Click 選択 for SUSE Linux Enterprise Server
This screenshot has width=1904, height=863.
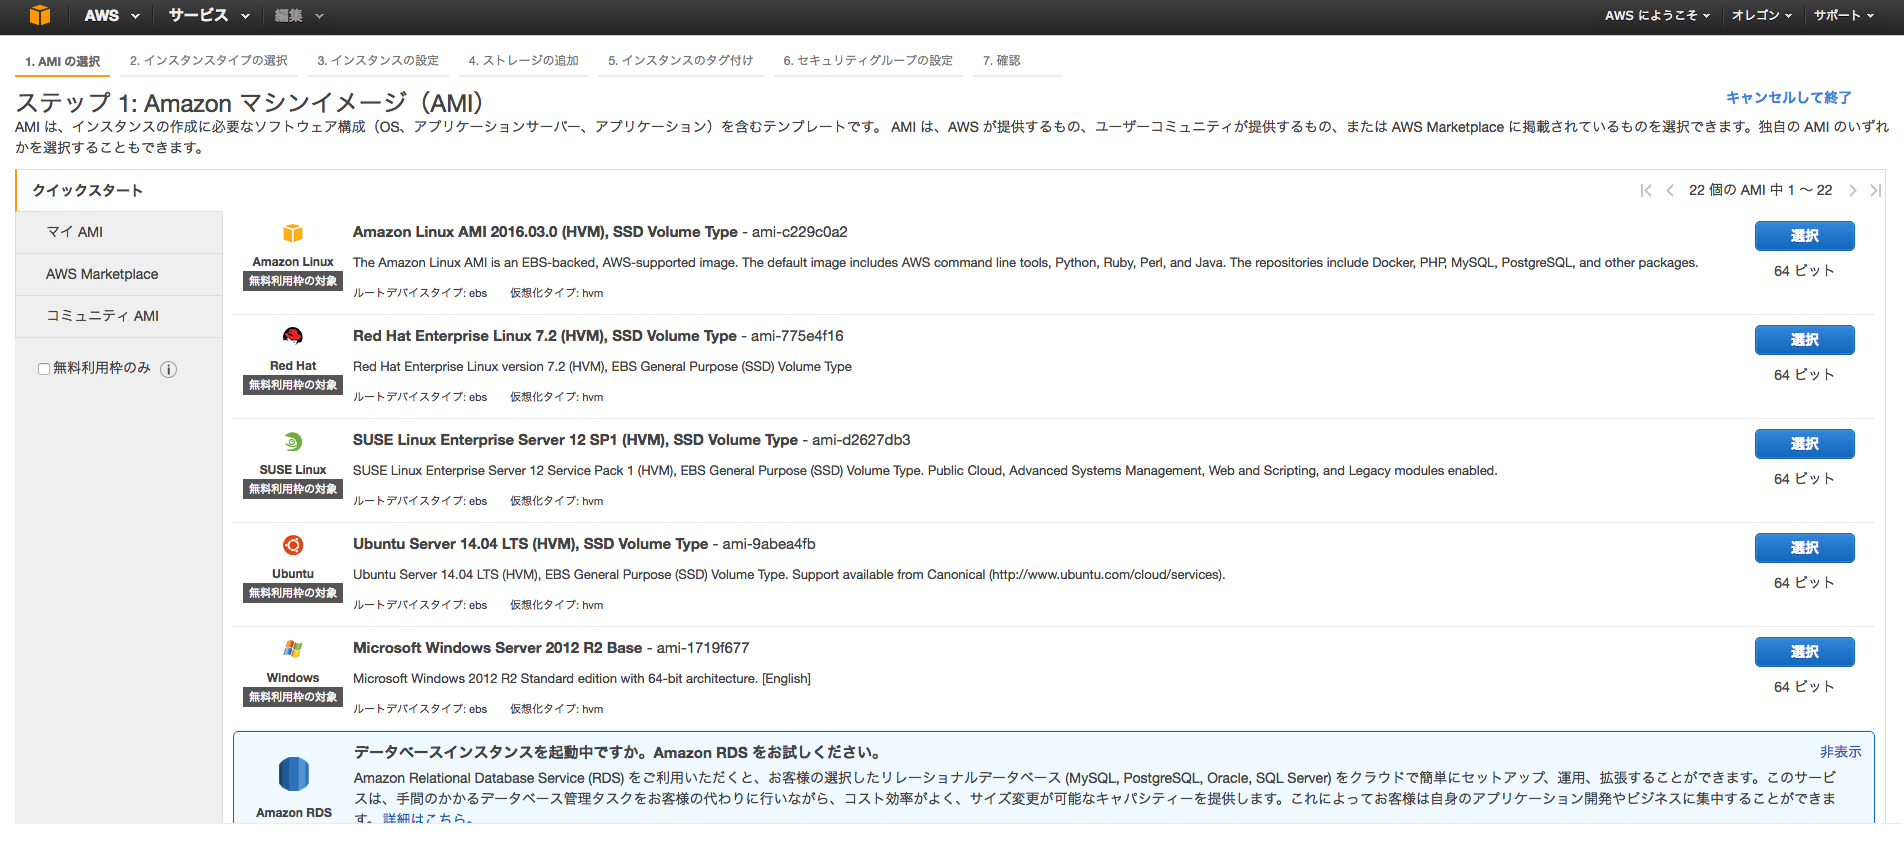tap(1804, 444)
